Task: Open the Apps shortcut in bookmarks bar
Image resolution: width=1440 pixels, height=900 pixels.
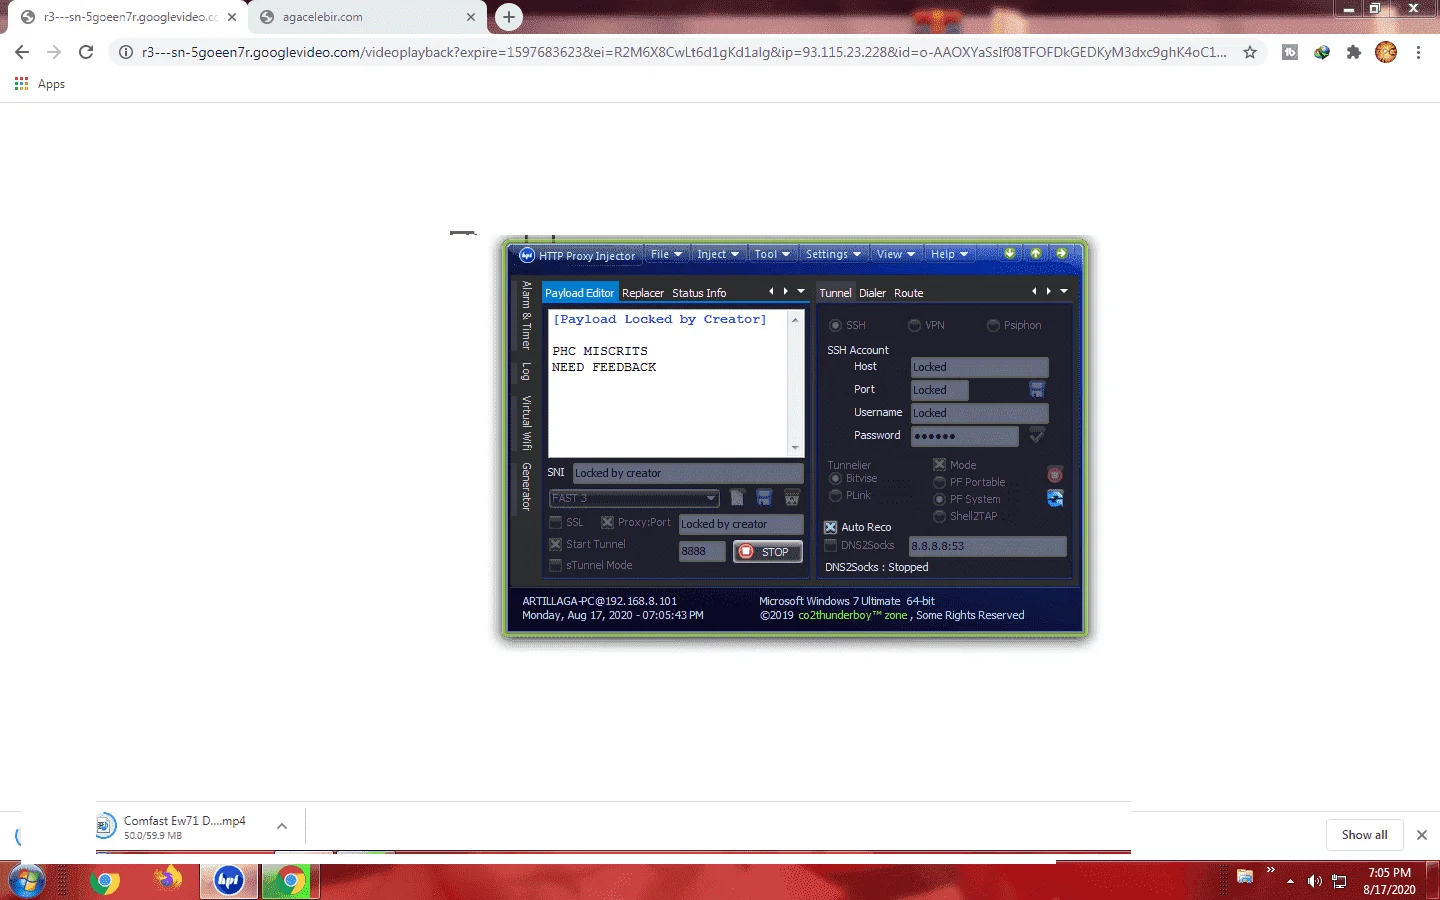Action: (x=40, y=84)
